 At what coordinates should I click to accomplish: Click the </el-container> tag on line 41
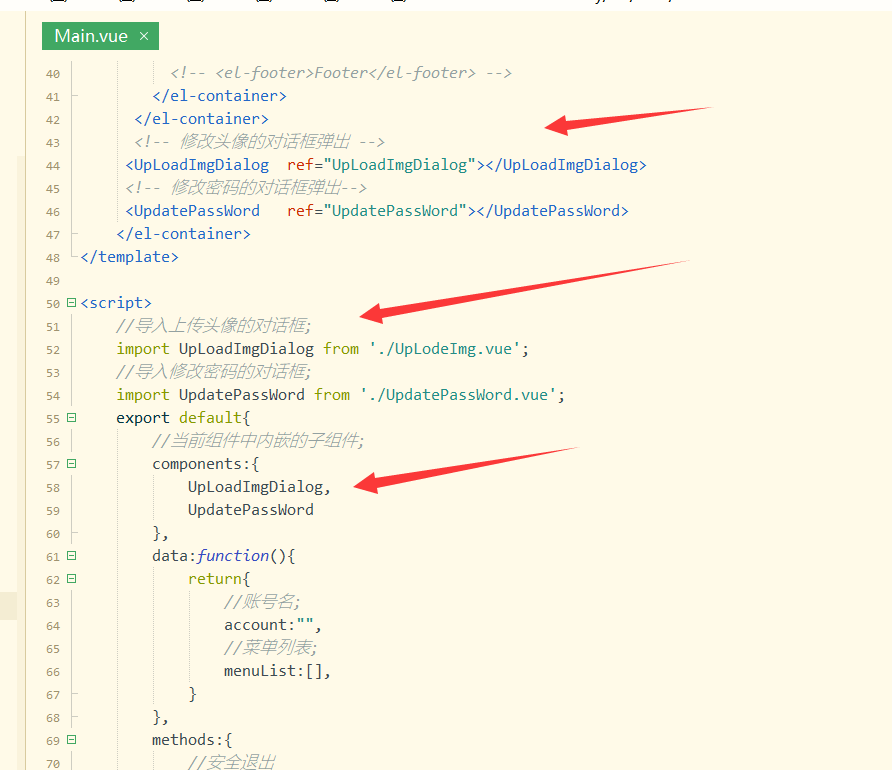click(219, 96)
